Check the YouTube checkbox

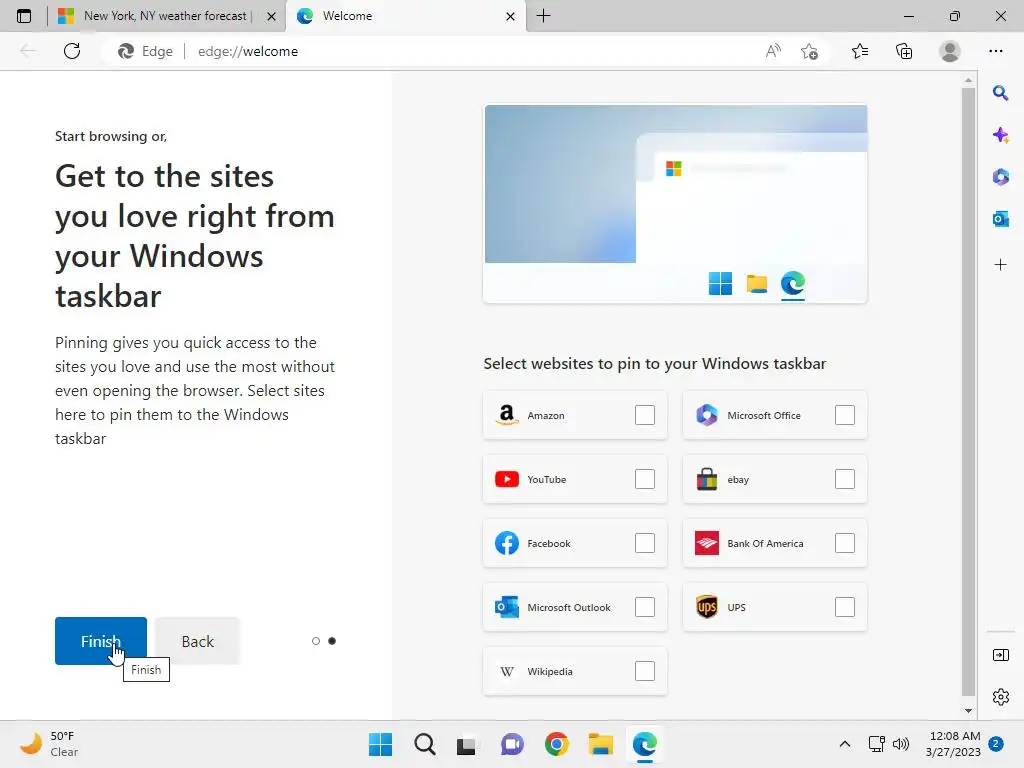tap(645, 479)
